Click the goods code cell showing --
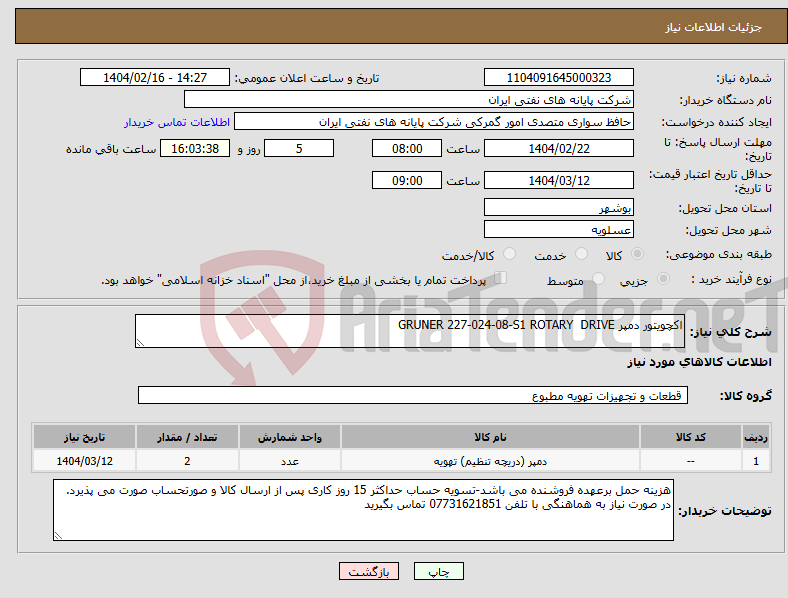Viewport: 788px width, 598px height. coord(691,461)
